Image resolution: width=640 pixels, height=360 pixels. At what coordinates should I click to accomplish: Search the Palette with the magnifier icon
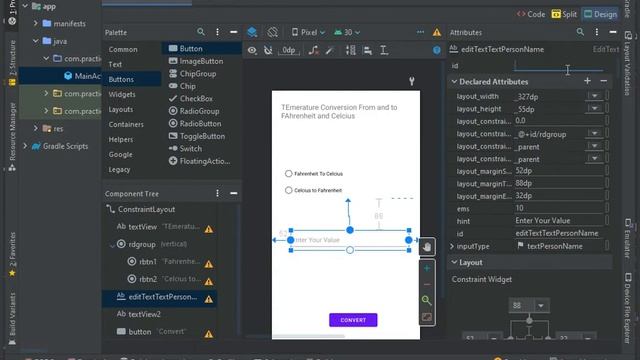(200, 32)
